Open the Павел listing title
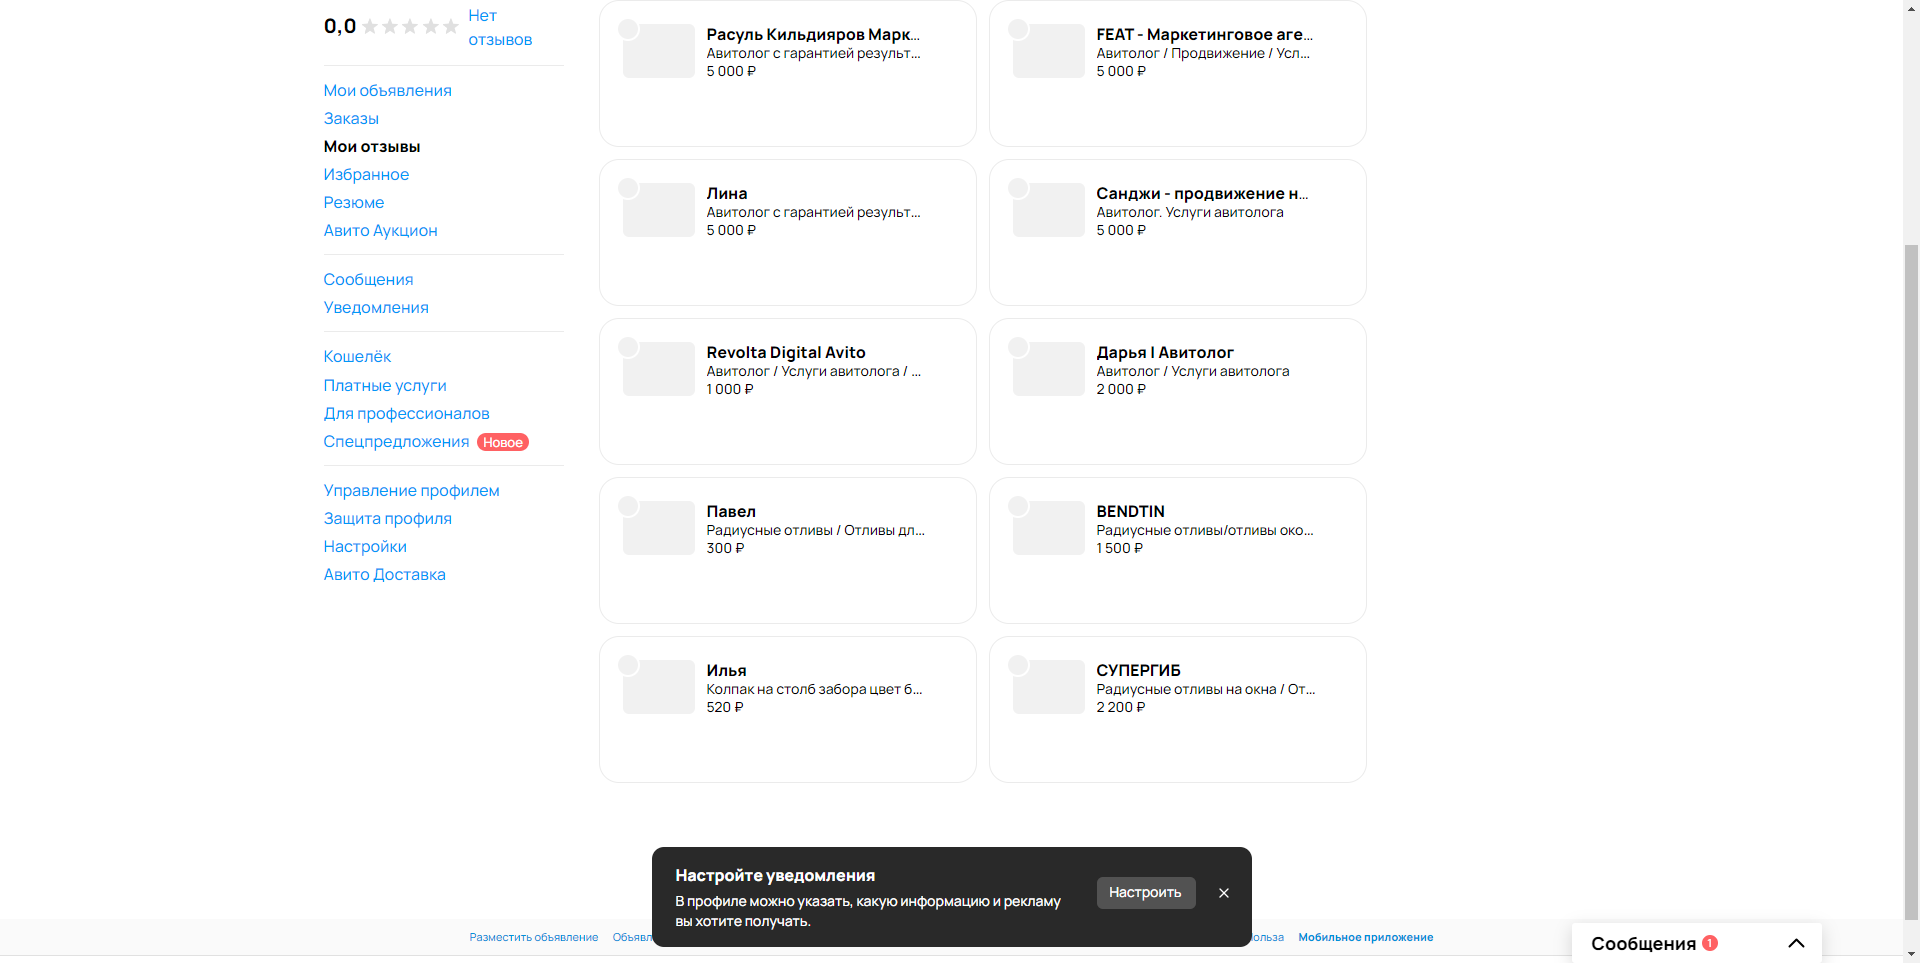Screen dimensions: 1920x963 pyautogui.click(x=731, y=511)
